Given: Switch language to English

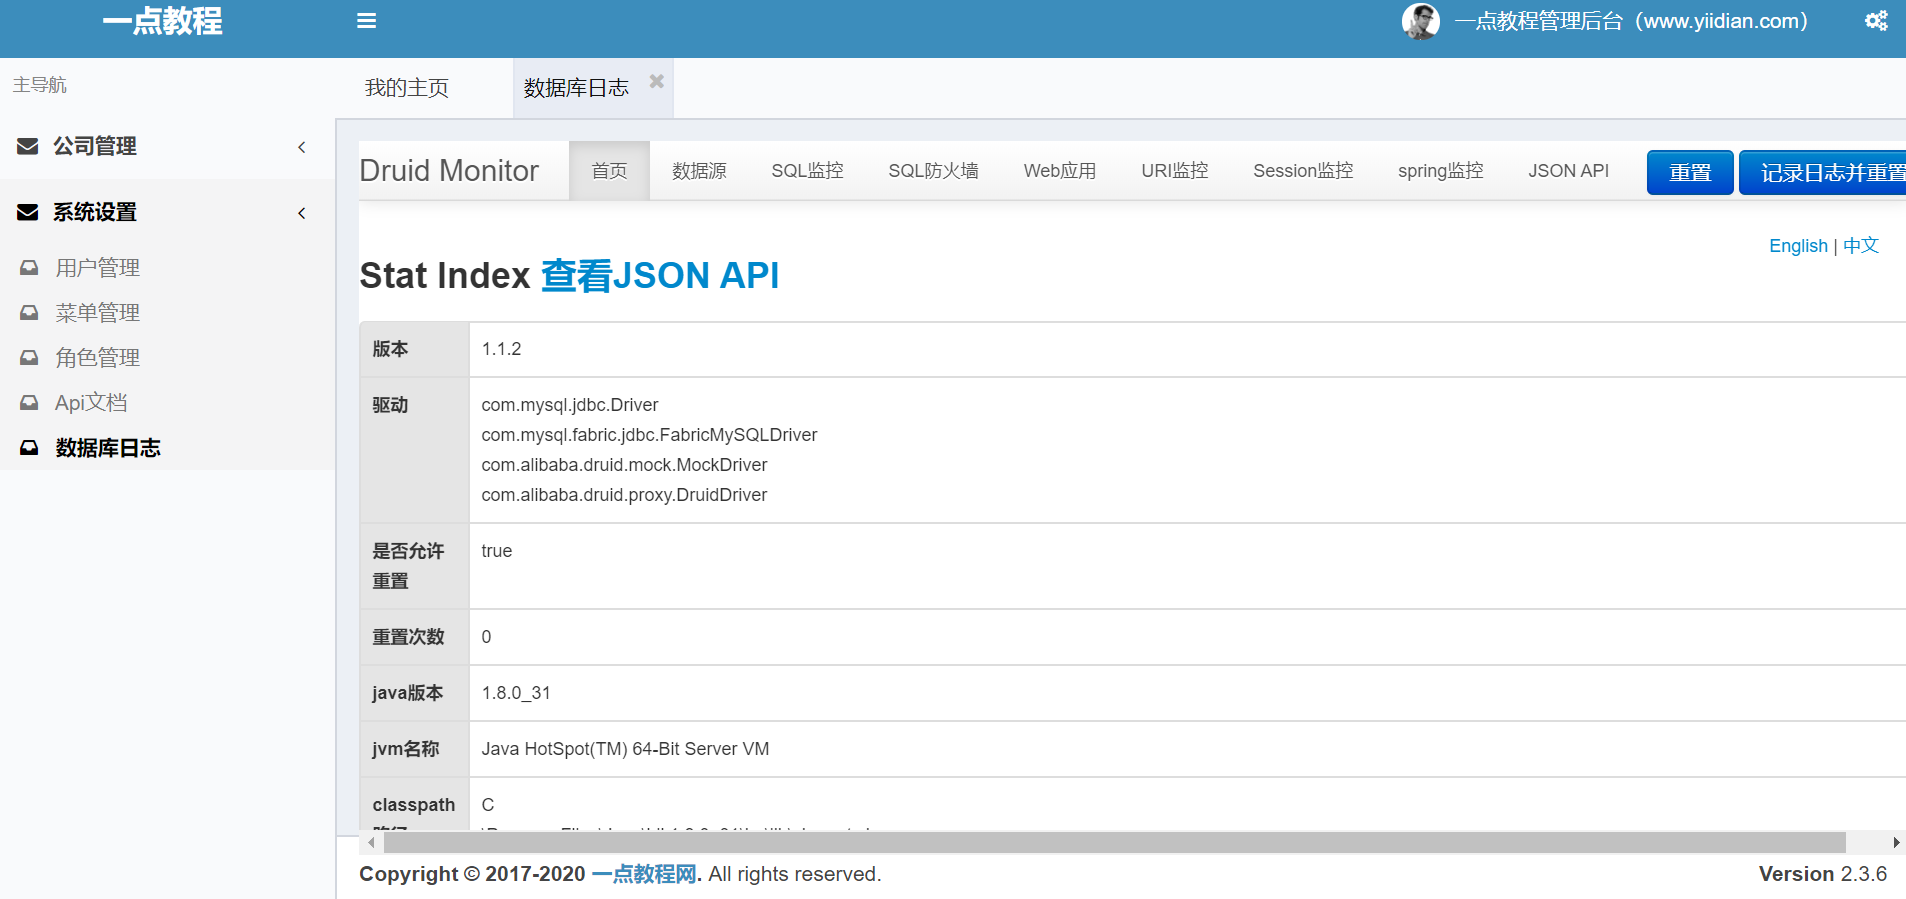Looking at the screenshot, I should 1798,246.
